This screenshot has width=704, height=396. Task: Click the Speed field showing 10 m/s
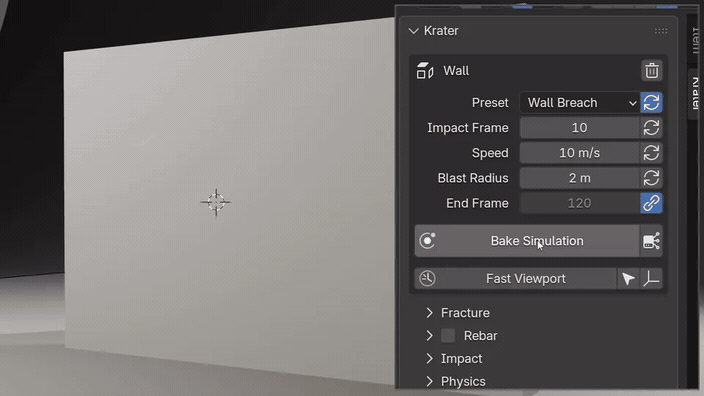click(580, 153)
